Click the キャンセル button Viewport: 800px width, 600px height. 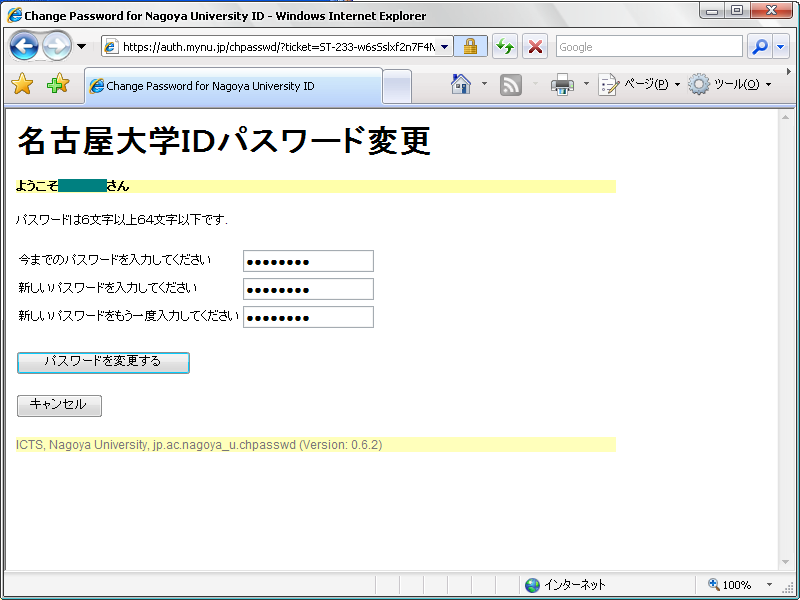pyautogui.click(x=59, y=405)
